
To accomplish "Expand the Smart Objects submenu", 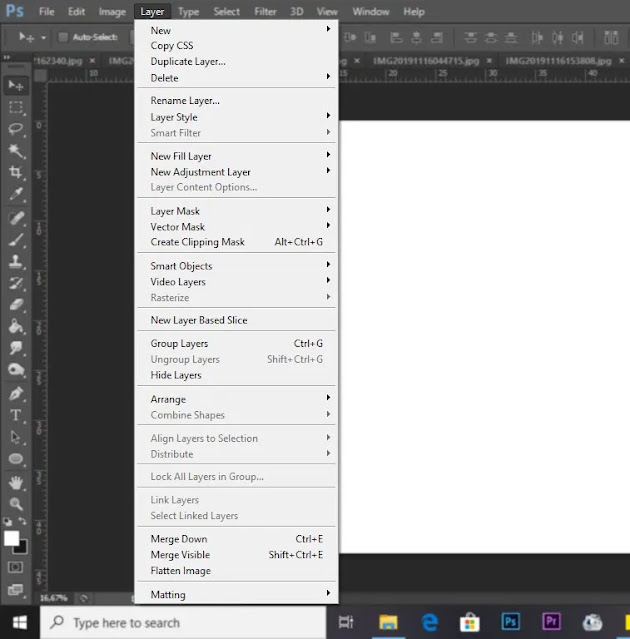I will [x=236, y=266].
